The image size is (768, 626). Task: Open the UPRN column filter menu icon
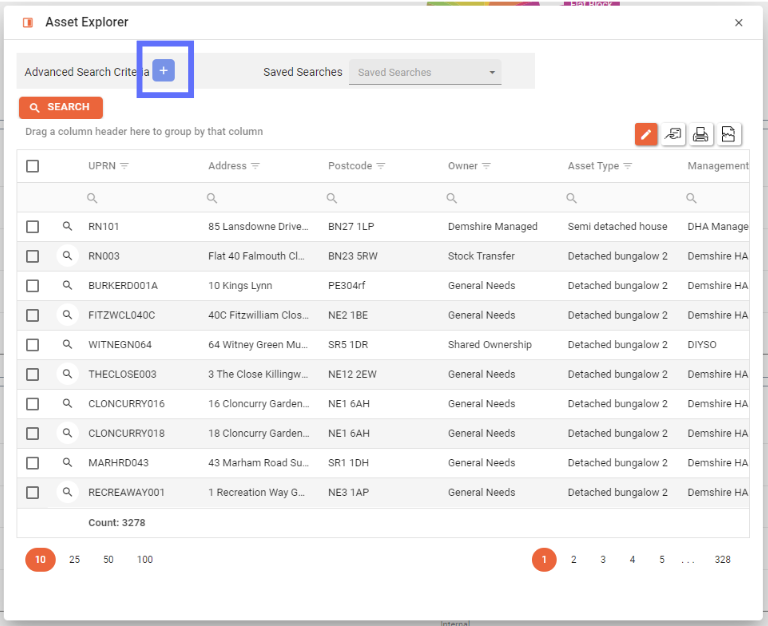pyautogui.click(x=125, y=166)
